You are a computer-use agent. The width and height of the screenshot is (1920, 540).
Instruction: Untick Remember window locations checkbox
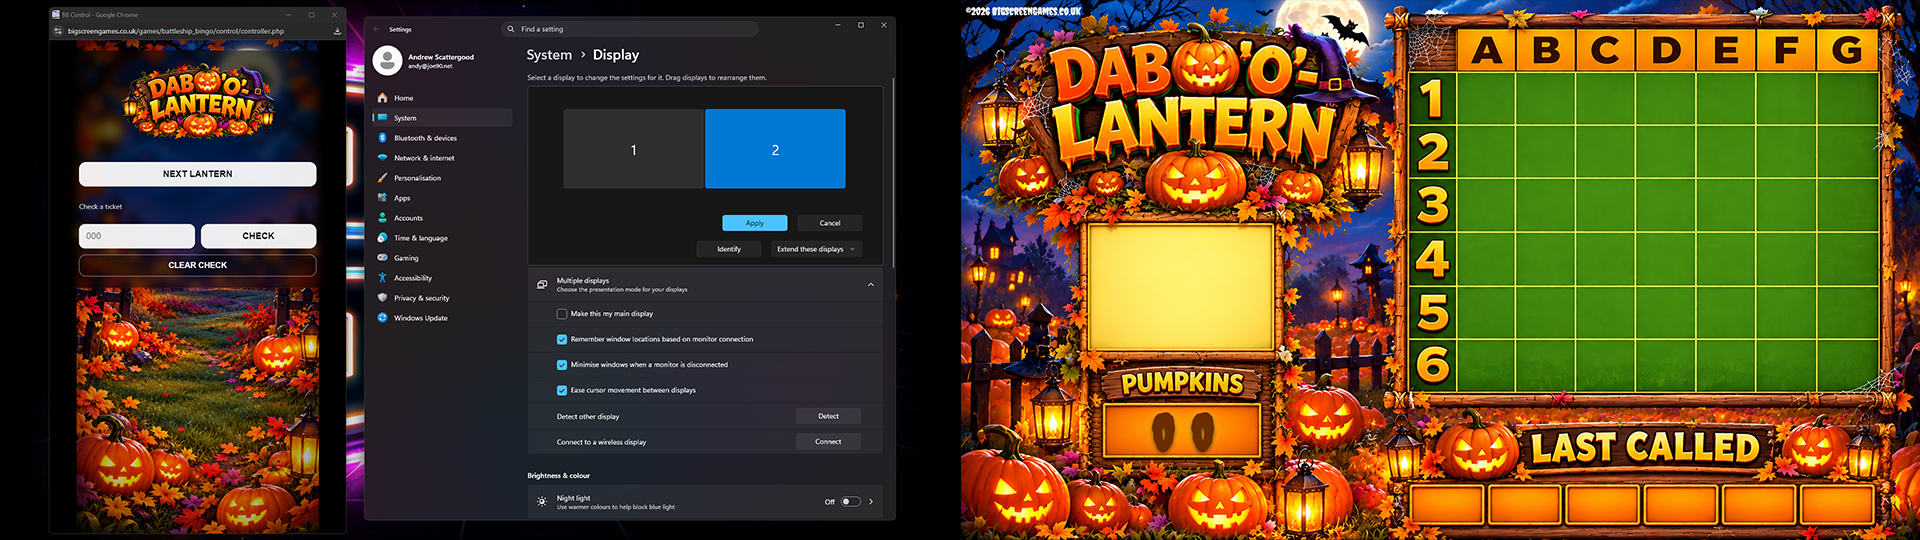coord(562,339)
